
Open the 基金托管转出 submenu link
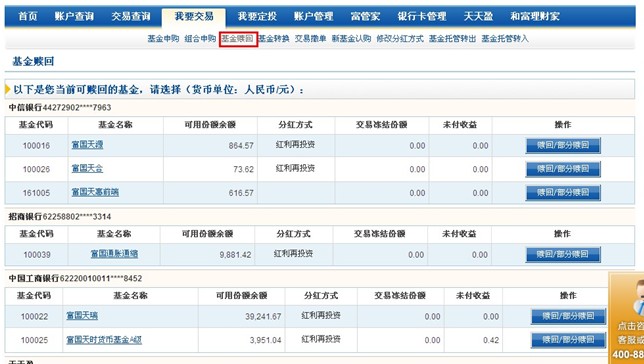coord(453,39)
